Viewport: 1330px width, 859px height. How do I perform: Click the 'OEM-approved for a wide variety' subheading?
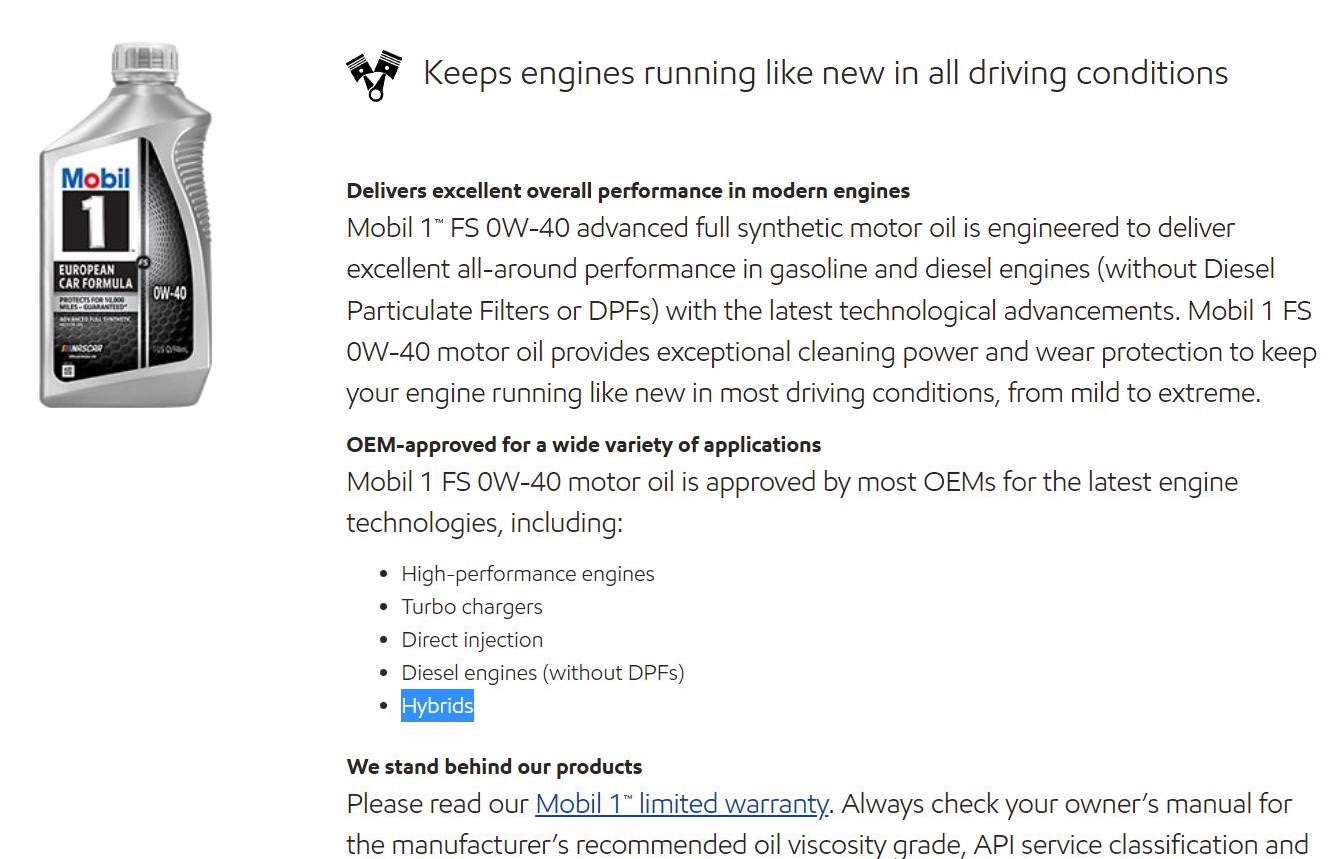pyautogui.click(x=584, y=444)
